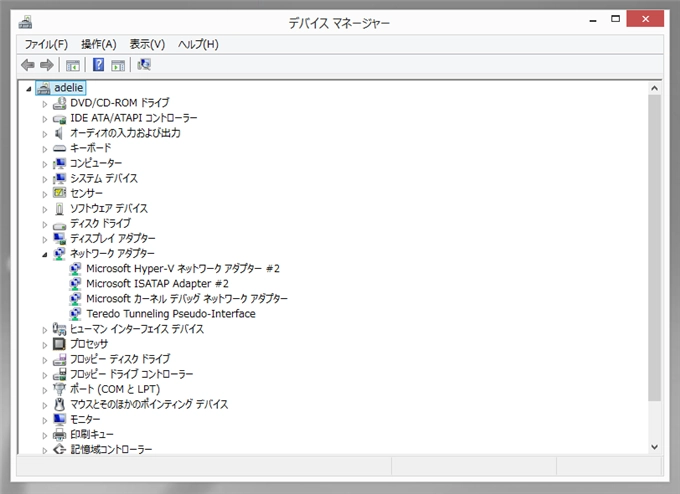The height and width of the screenshot is (494, 680).
Task: Click the speaker icon for audio inputs and outputs
Action: click(x=59, y=133)
